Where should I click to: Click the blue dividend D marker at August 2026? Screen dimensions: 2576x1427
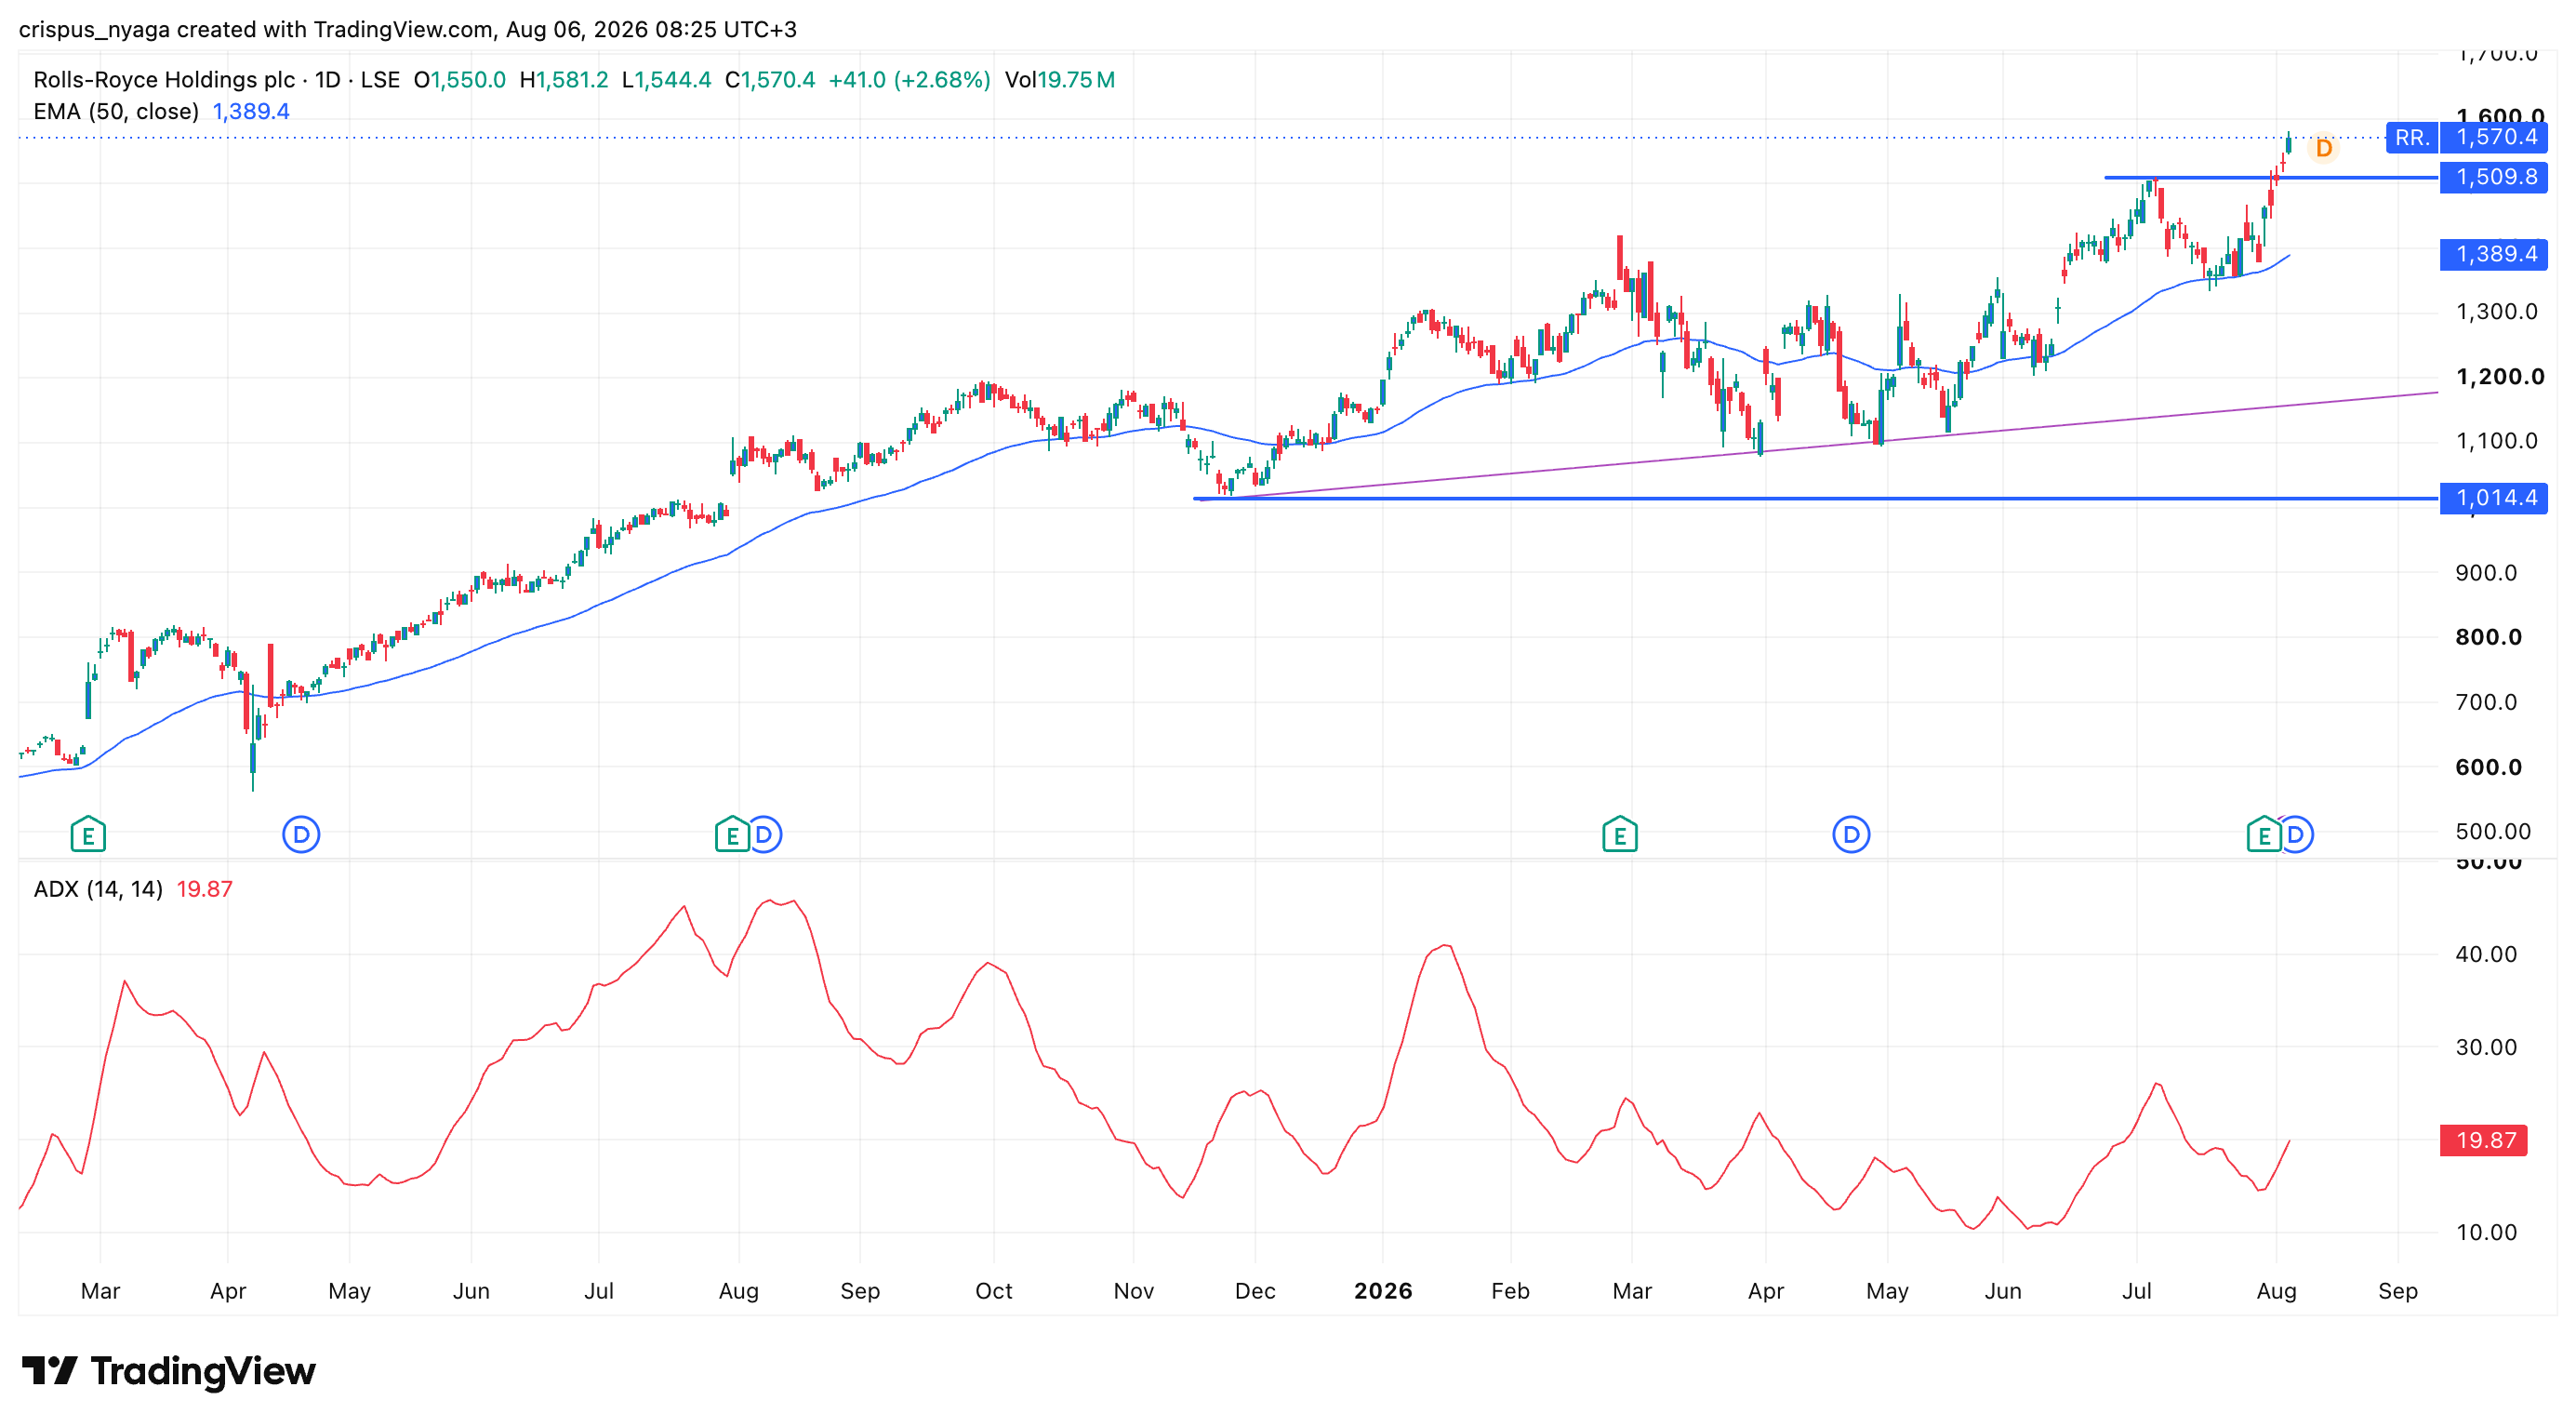pos(2297,834)
